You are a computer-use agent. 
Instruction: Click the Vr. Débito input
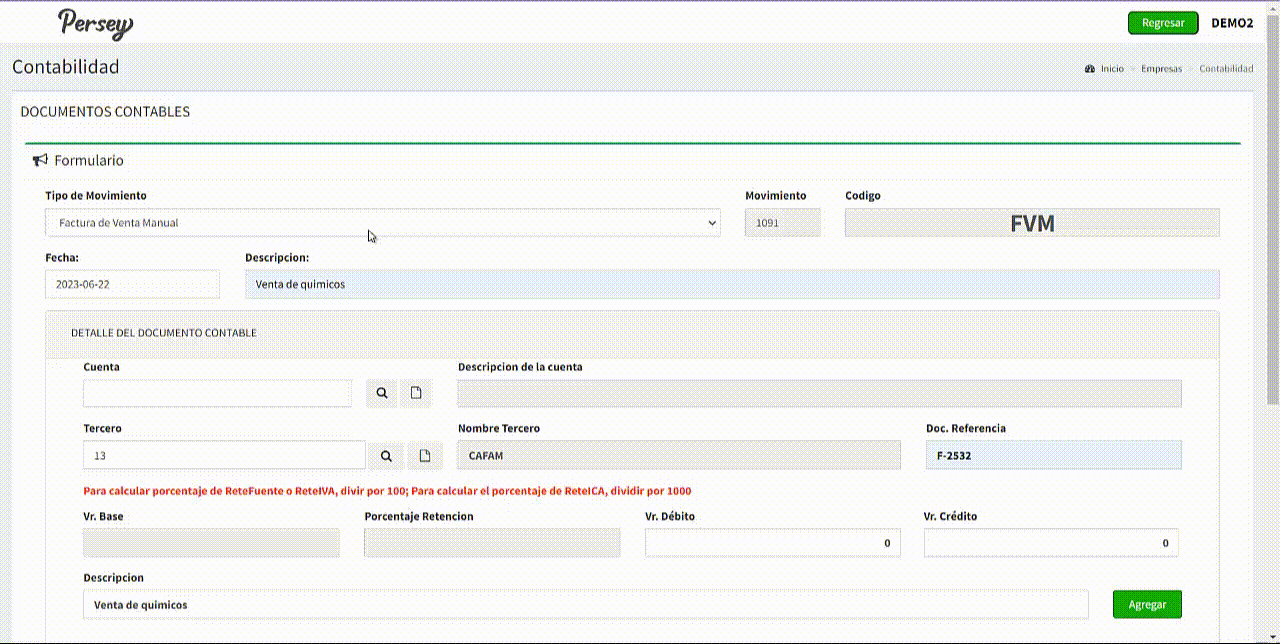pyautogui.click(x=772, y=543)
